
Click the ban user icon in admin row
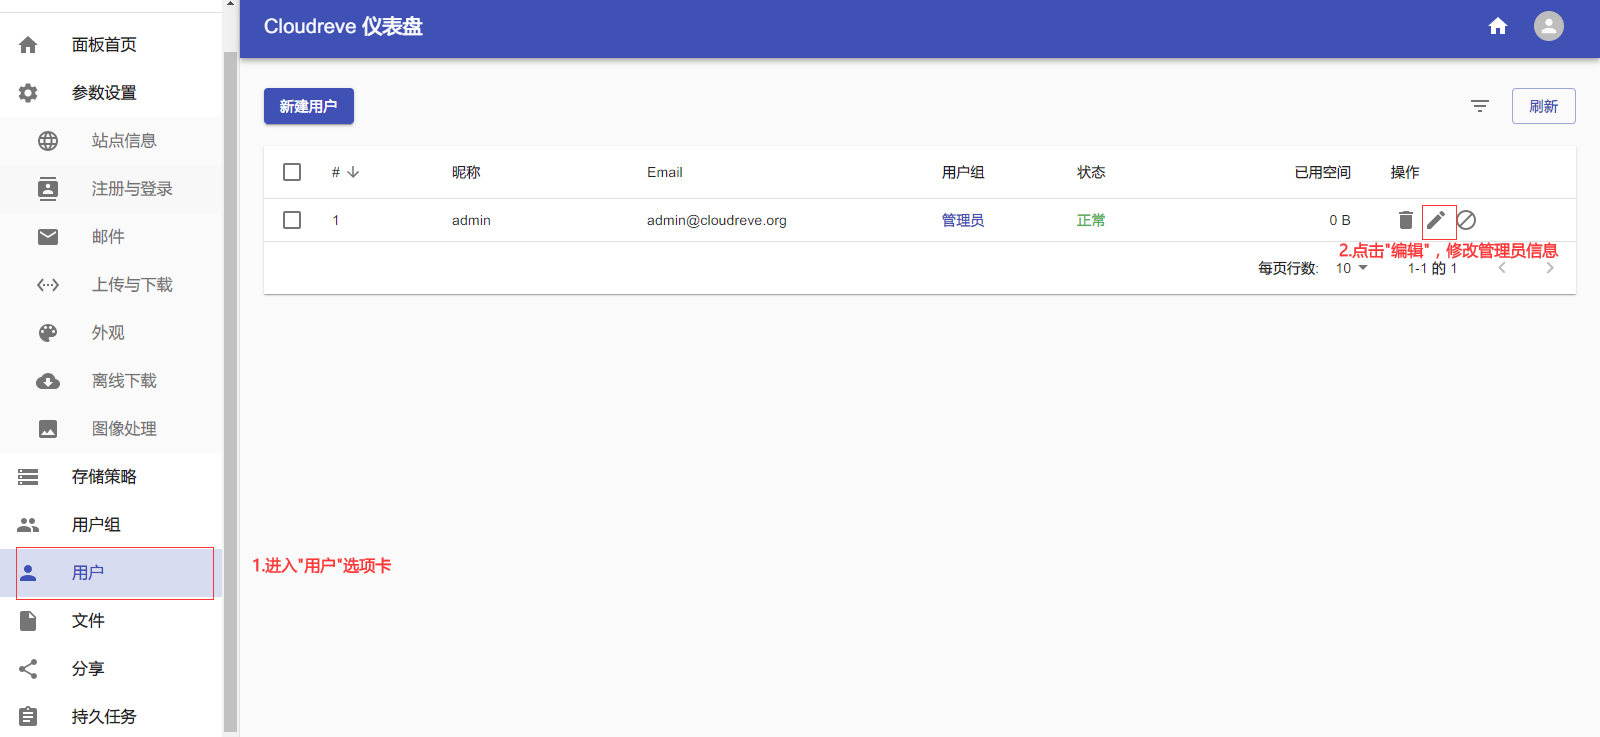(x=1466, y=220)
